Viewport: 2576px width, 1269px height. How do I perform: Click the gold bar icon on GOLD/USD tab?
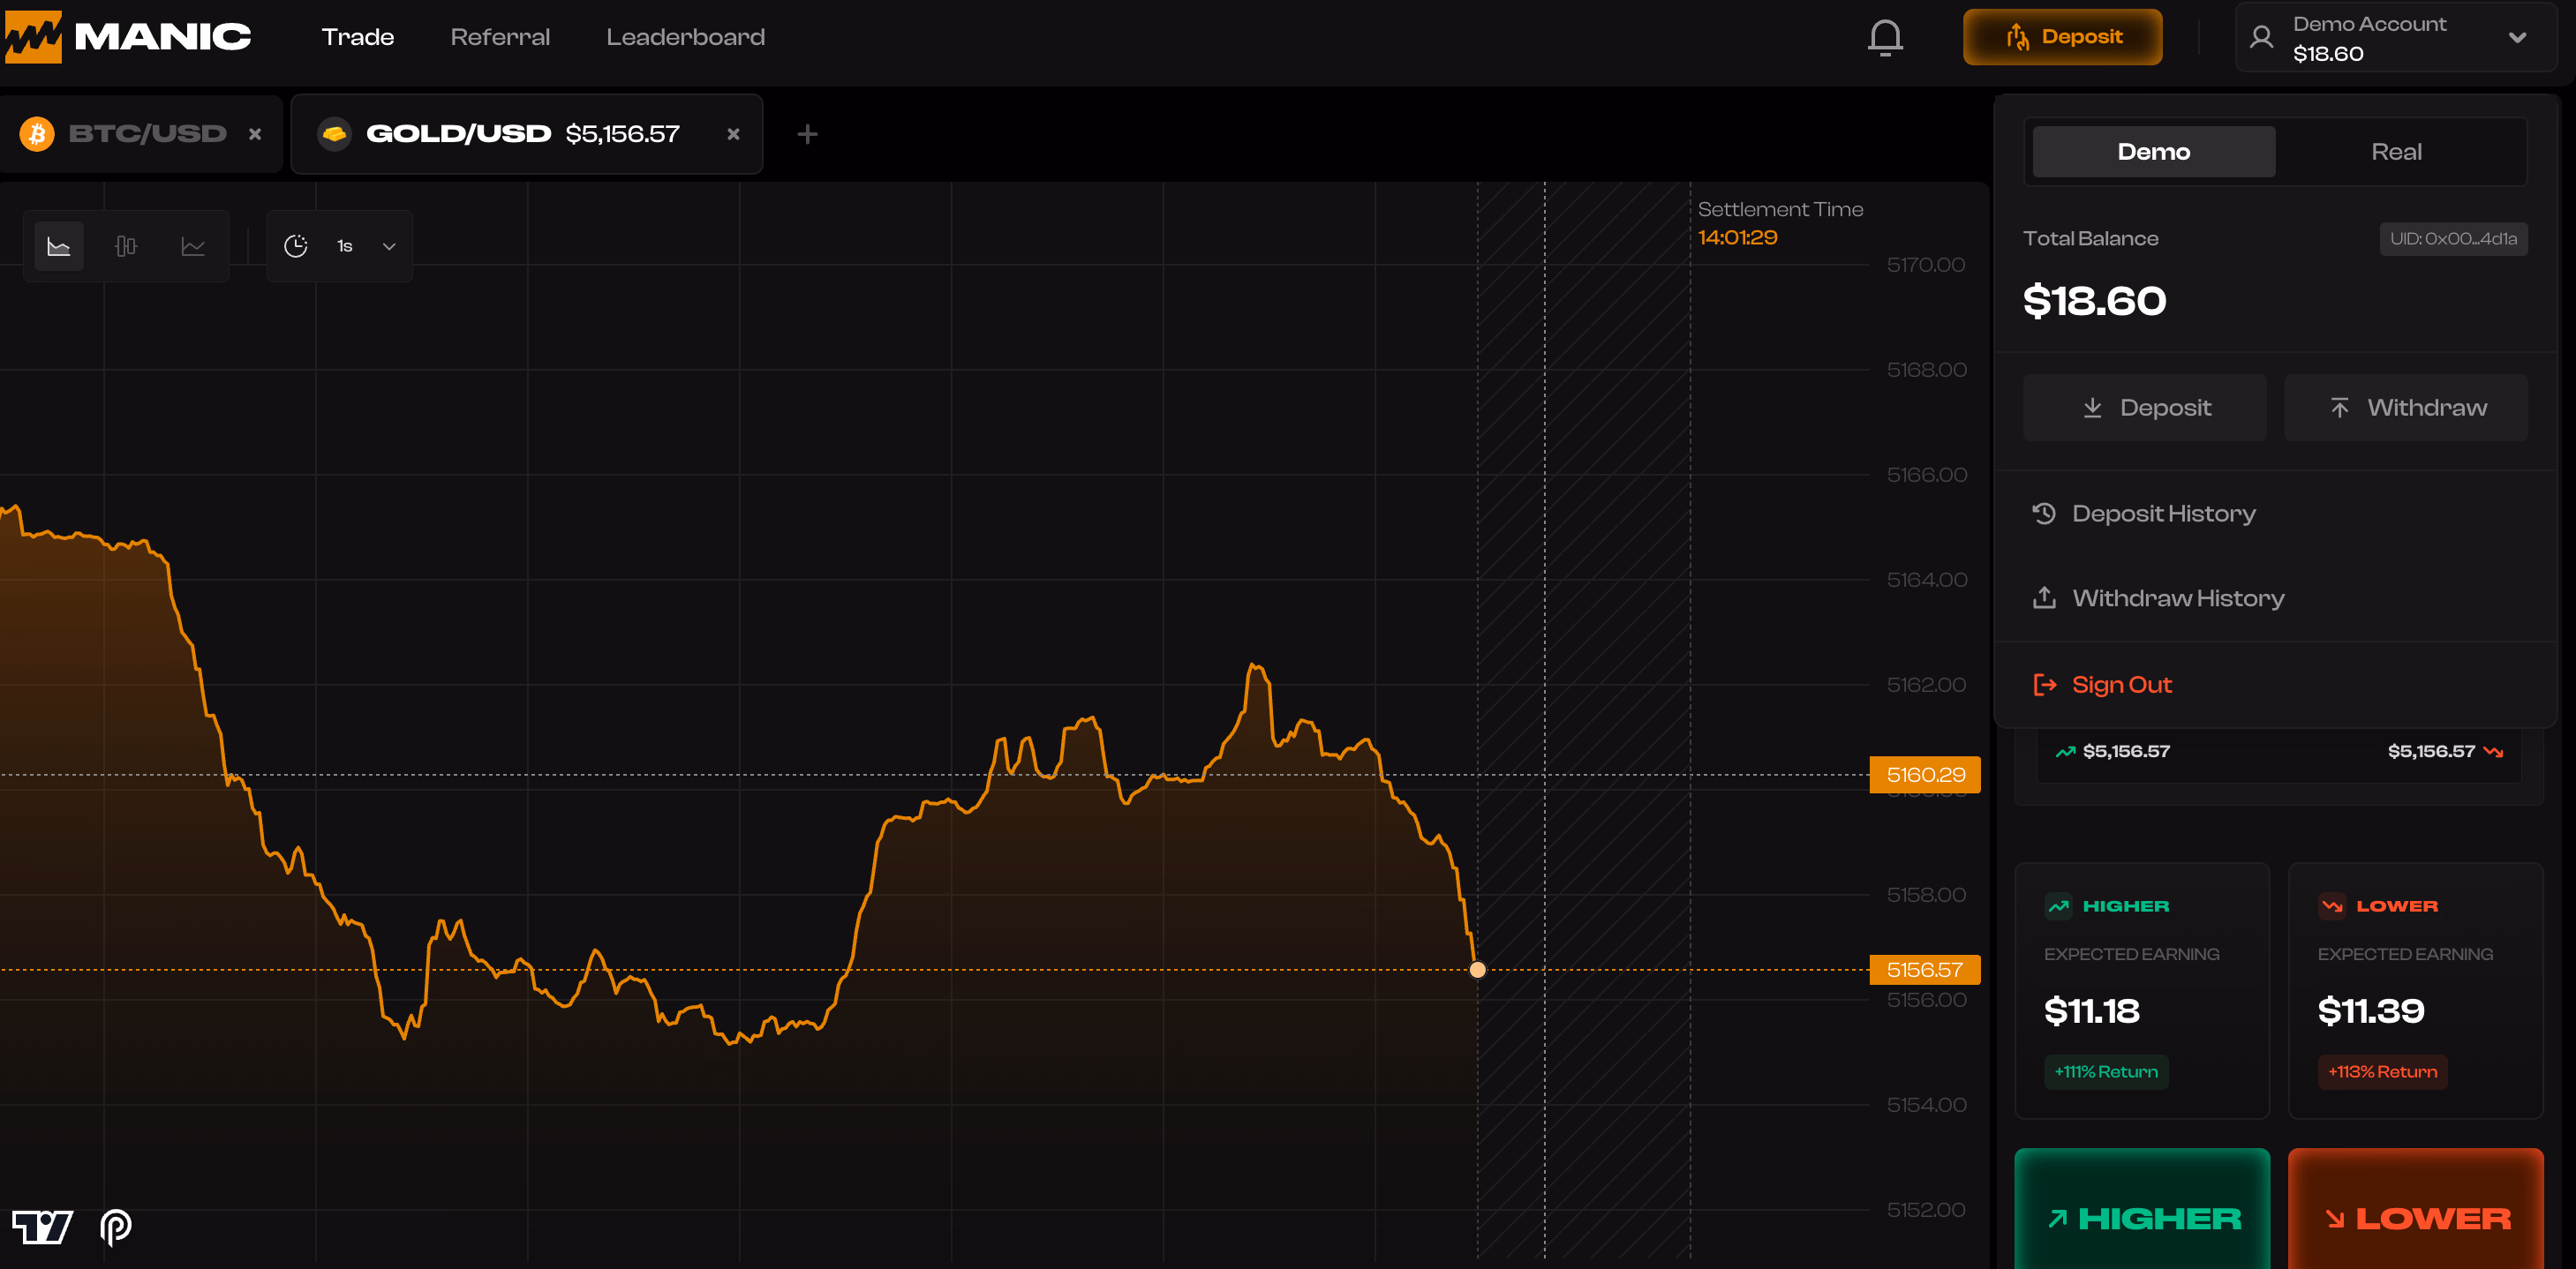334,134
